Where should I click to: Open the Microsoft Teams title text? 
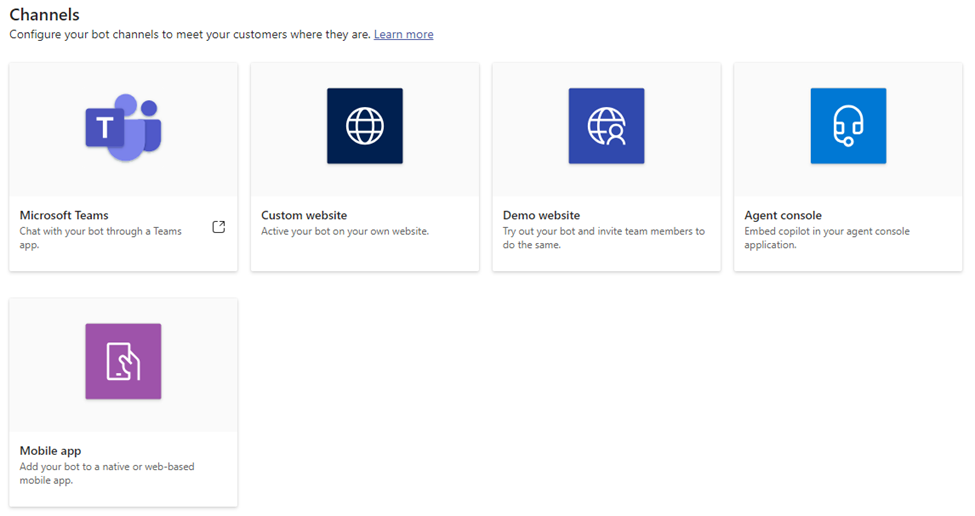(x=64, y=215)
